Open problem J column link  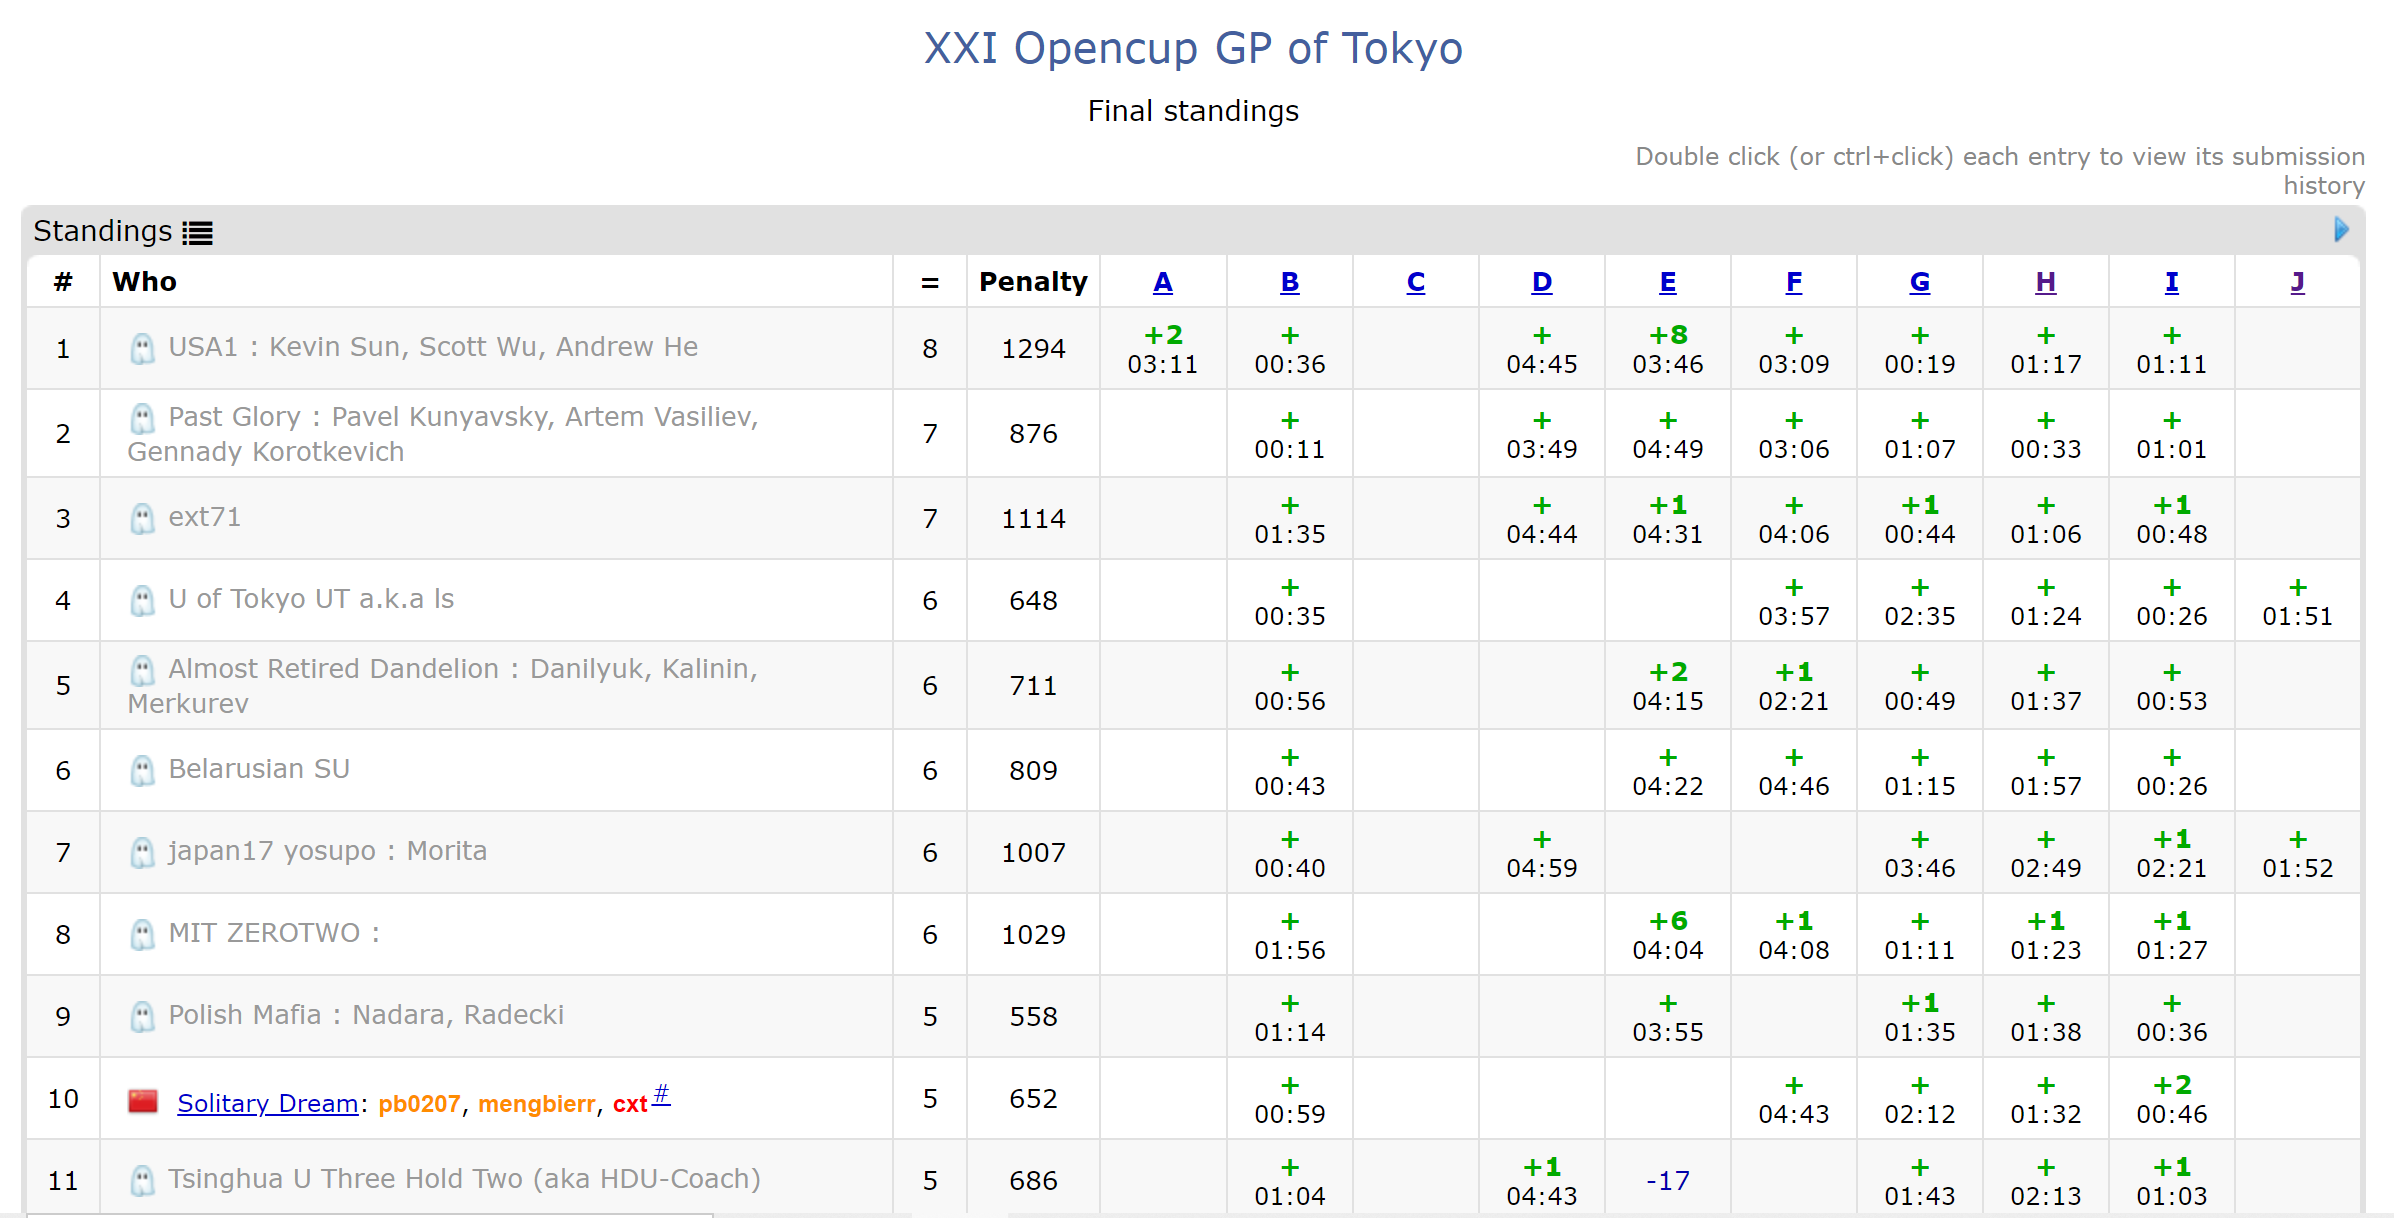tap(2297, 282)
